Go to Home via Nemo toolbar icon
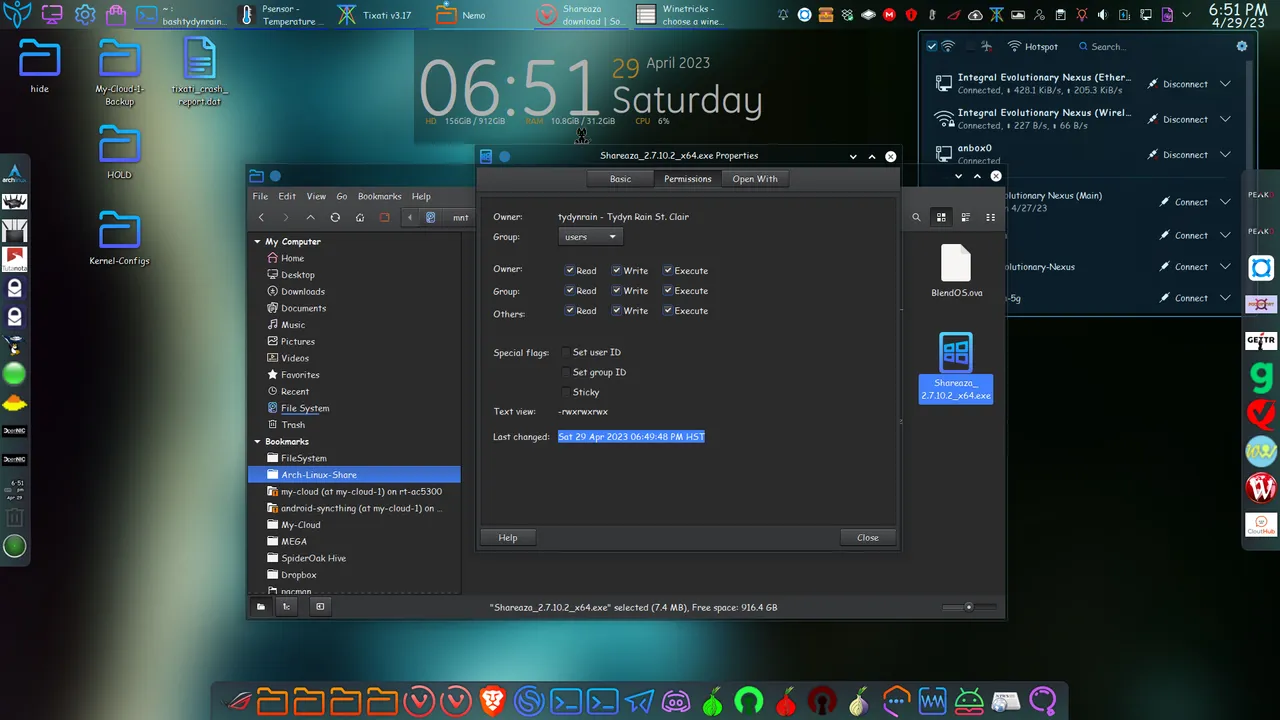 tap(360, 218)
